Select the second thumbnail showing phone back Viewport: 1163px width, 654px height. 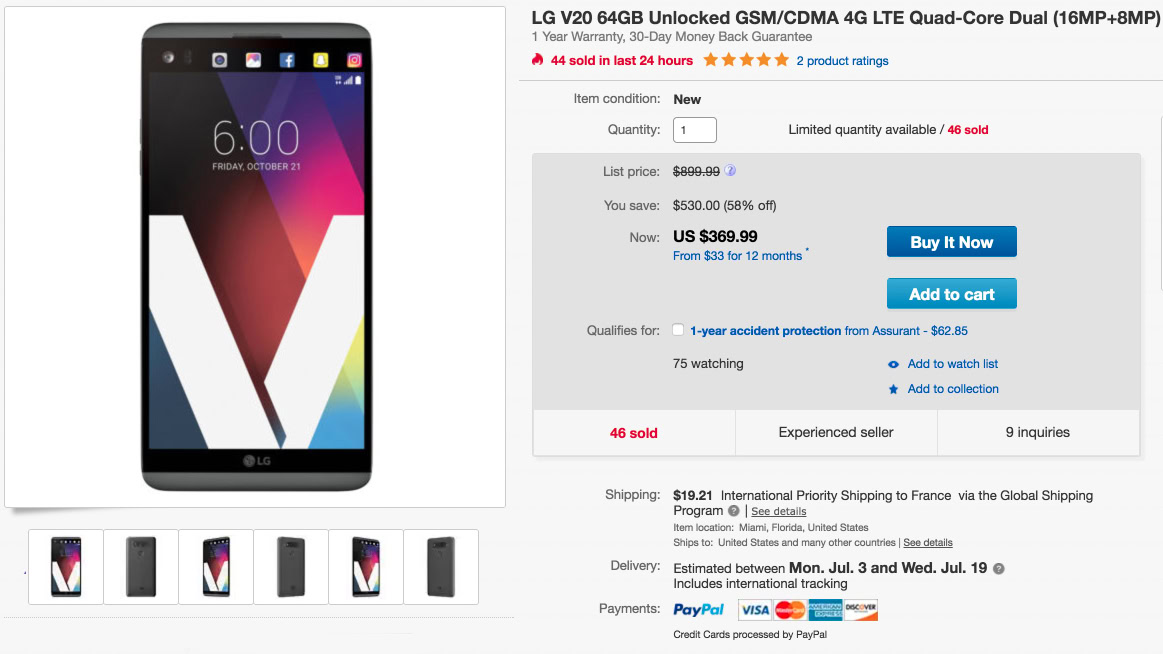coord(141,567)
